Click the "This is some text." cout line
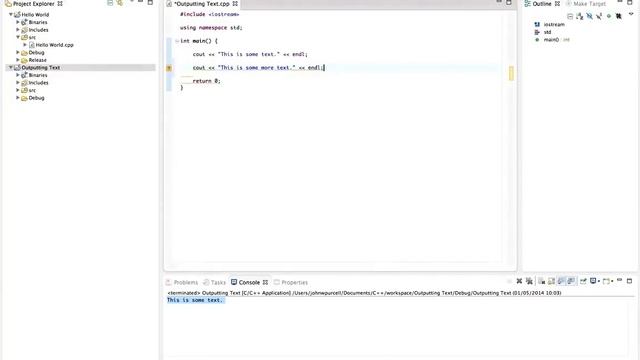The width and height of the screenshot is (640, 360). point(250,54)
